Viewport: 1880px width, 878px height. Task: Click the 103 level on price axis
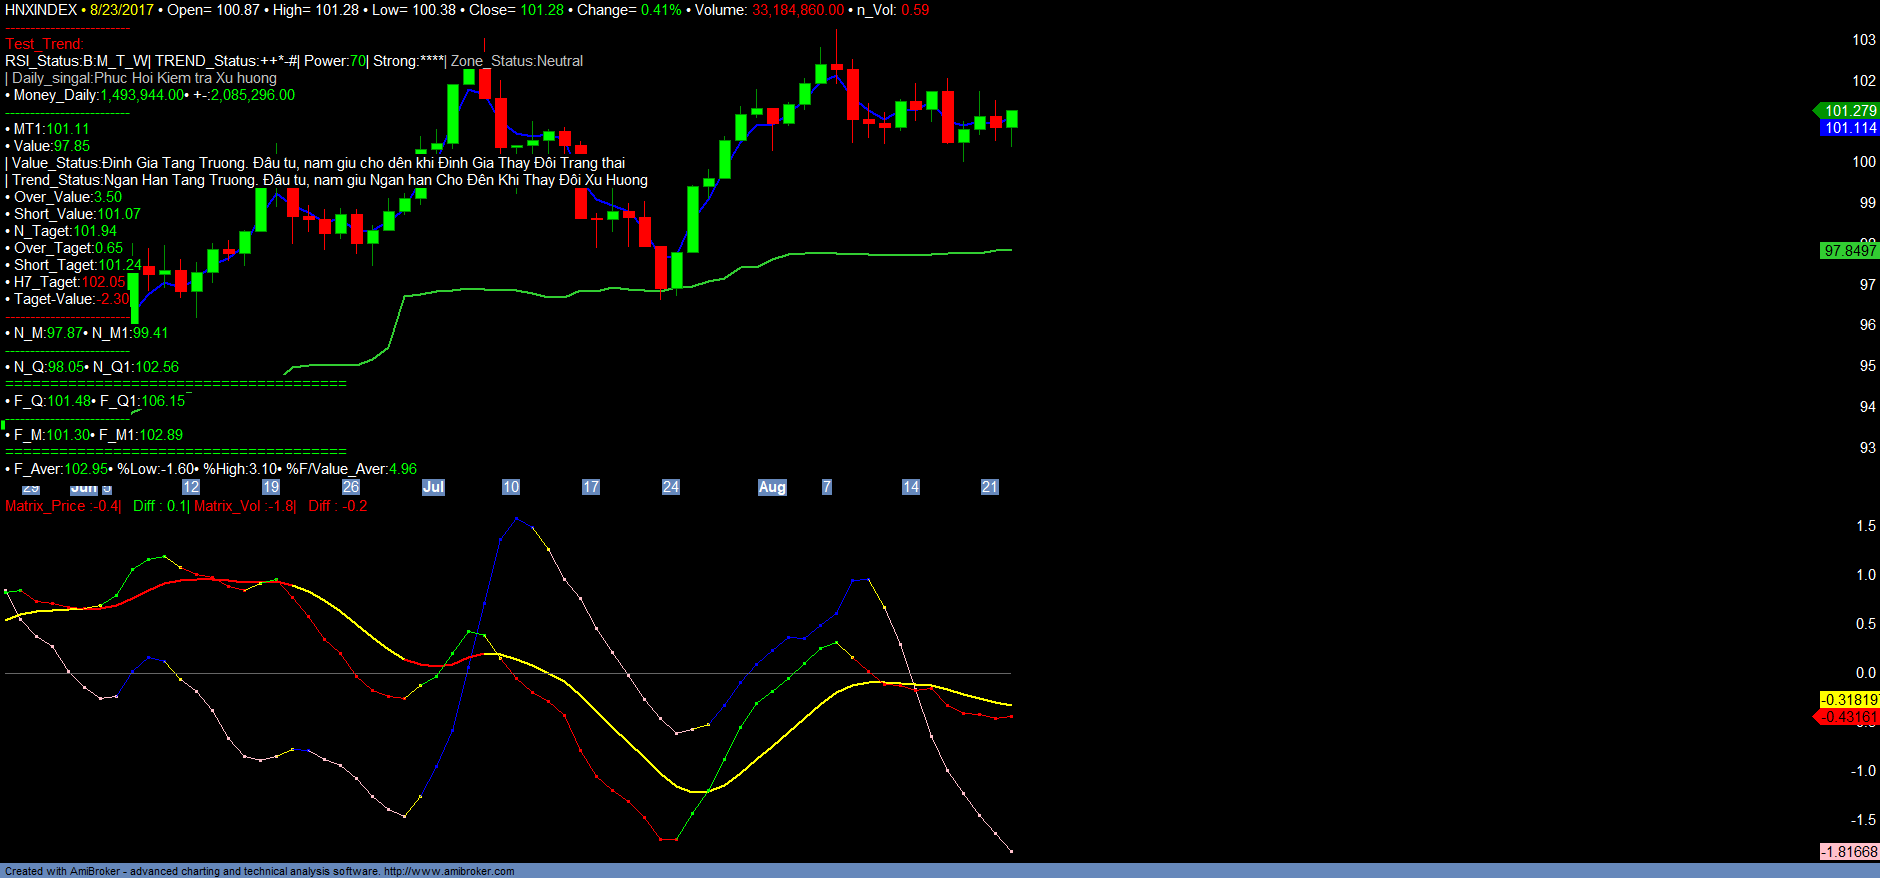(1864, 40)
